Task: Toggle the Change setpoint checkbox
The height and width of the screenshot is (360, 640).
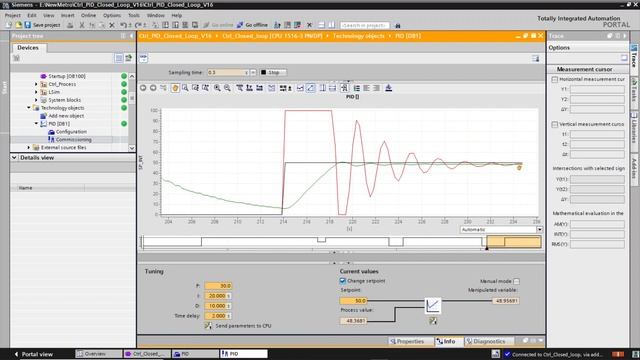Action: click(342, 281)
